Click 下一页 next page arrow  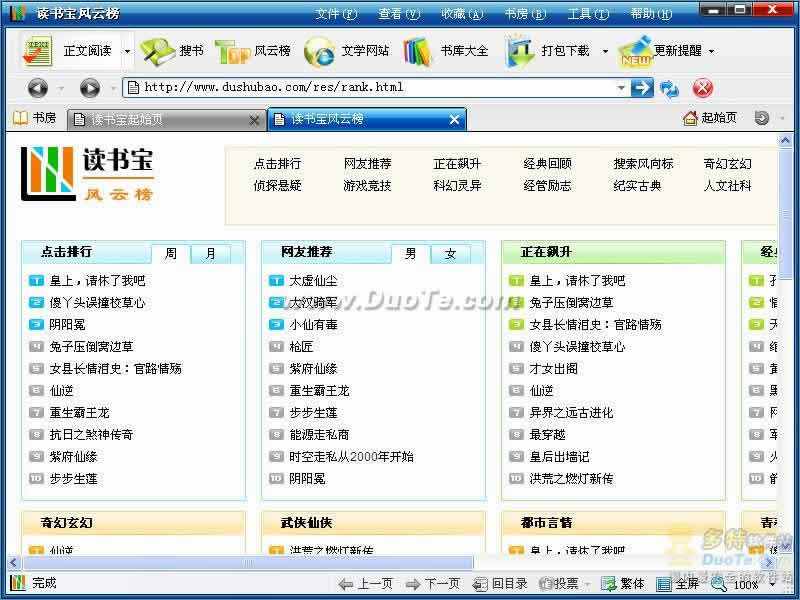[x=433, y=583]
